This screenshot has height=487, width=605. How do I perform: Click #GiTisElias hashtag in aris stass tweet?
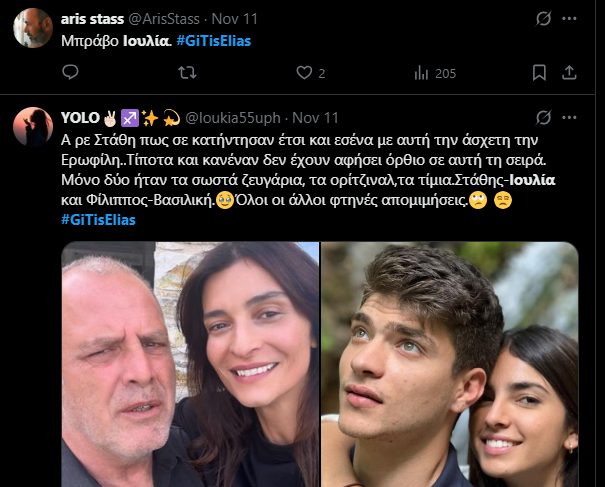(213, 40)
